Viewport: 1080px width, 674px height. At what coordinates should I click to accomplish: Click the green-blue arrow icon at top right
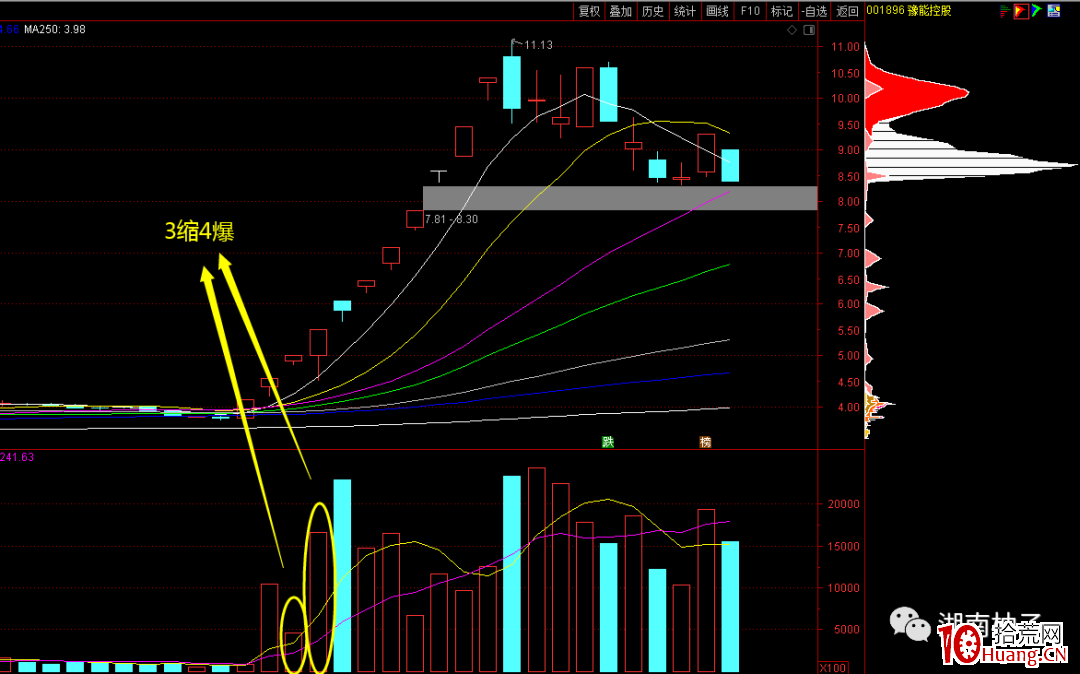pos(1037,11)
